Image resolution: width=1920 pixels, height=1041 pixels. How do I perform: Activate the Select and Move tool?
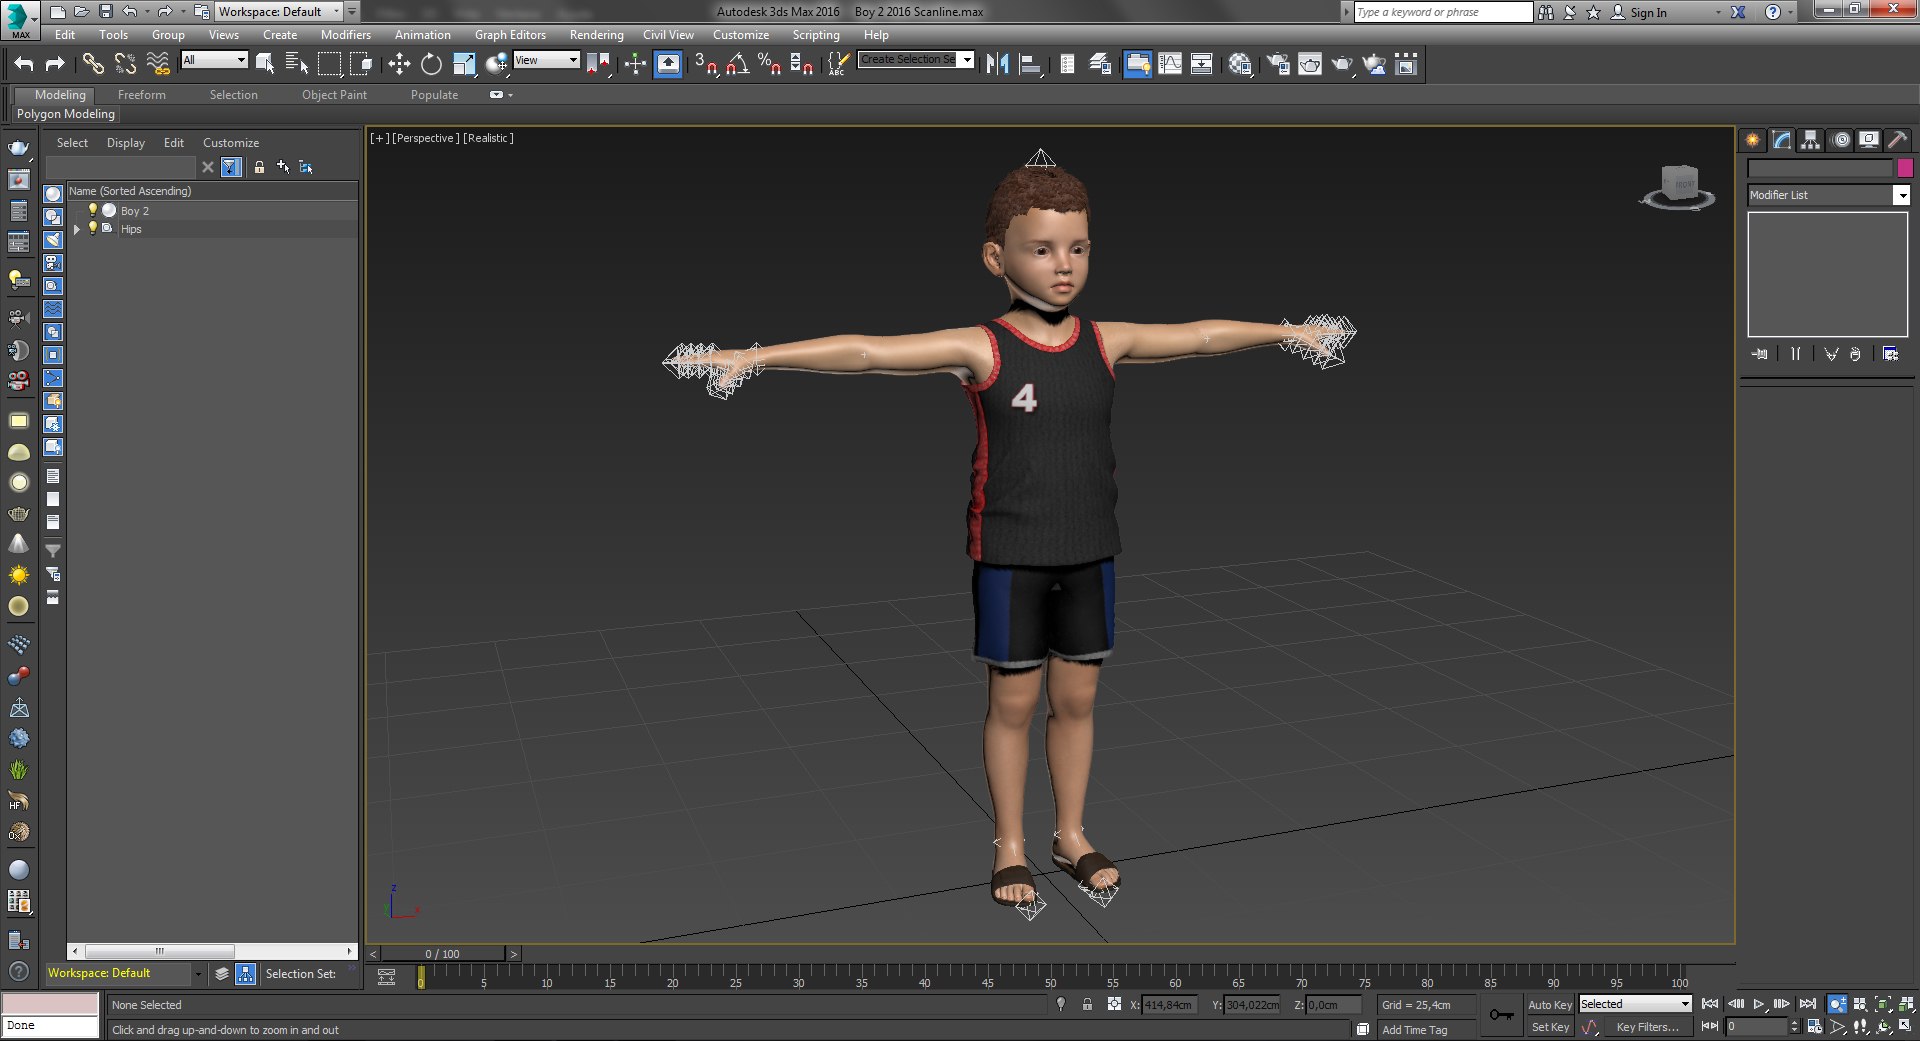[399, 64]
